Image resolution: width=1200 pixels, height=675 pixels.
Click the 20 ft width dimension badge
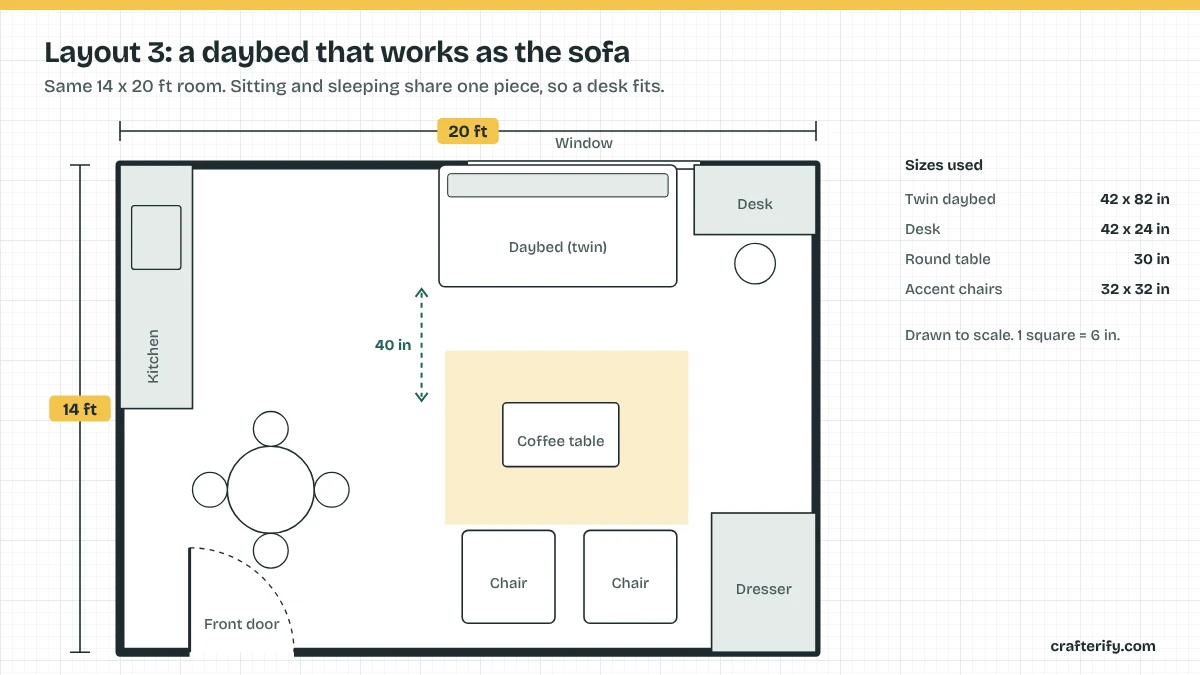pyautogui.click(x=468, y=131)
